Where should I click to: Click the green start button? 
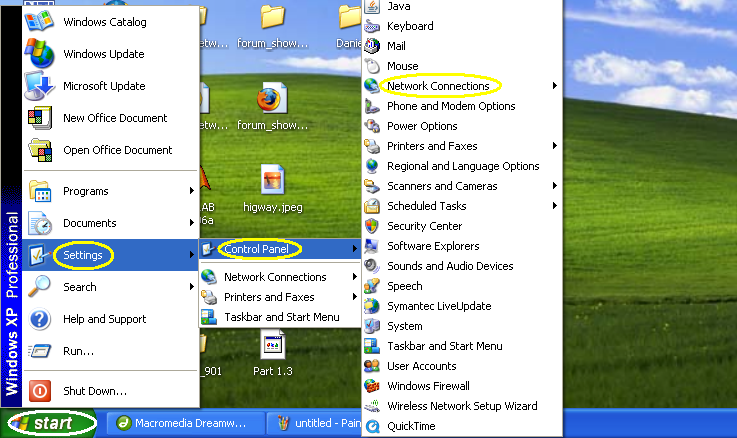(49, 423)
